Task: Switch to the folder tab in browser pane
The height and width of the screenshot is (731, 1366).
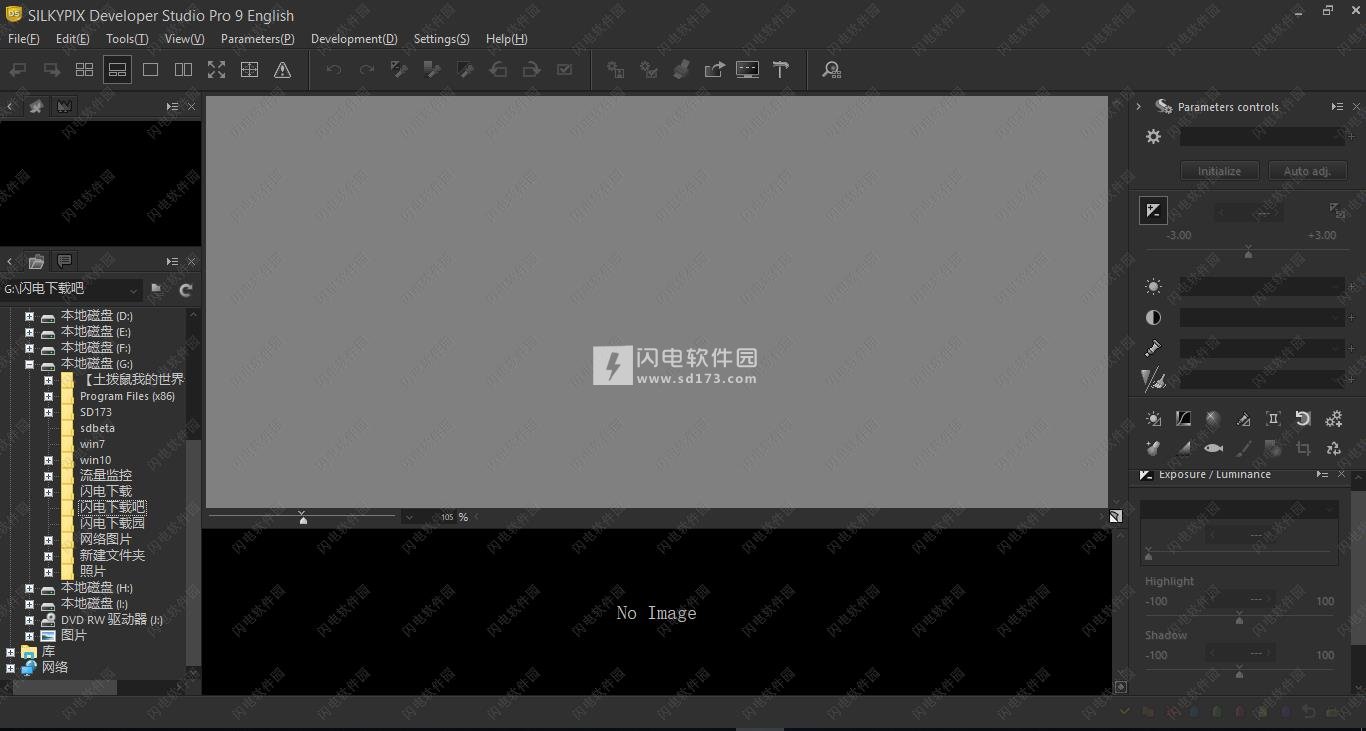Action: coord(37,262)
